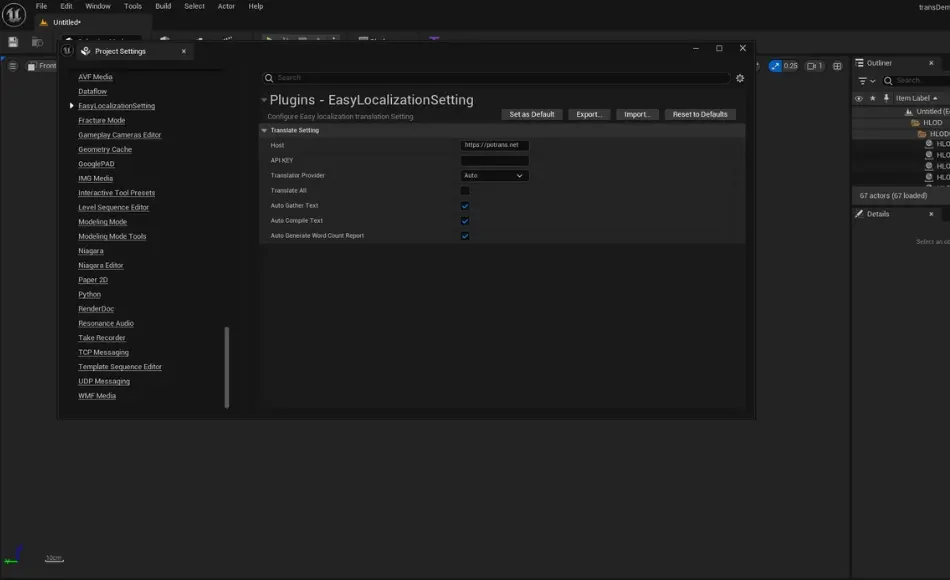This screenshot has width=950, height=580.
Task: Click the Outliner visibility eye column header
Action: click(859, 98)
